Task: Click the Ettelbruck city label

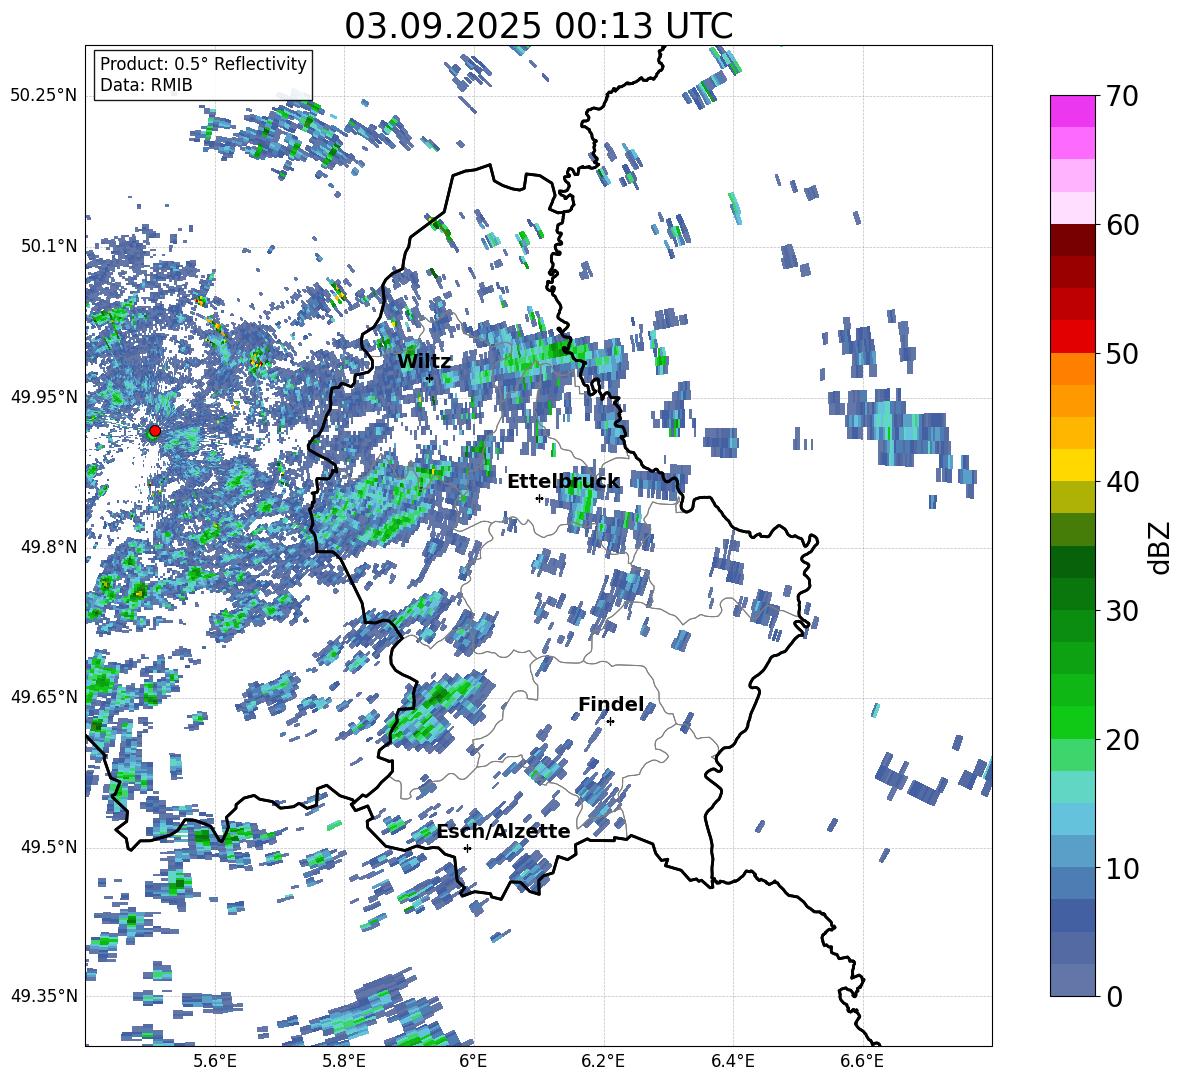Action: (x=563, y=482)
